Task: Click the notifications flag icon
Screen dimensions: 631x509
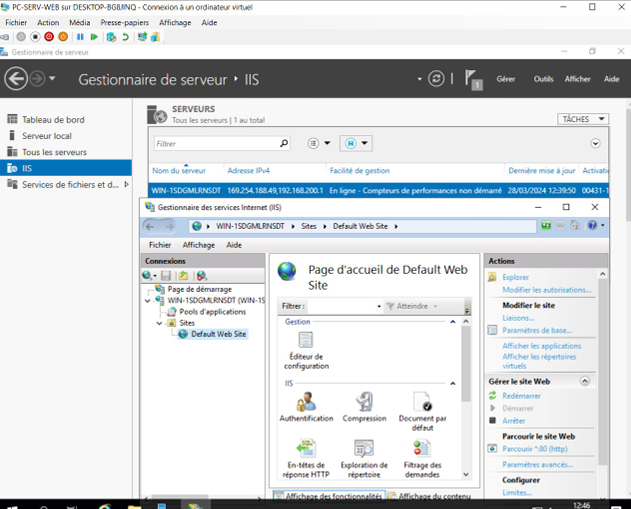Action: coord(474,79)
